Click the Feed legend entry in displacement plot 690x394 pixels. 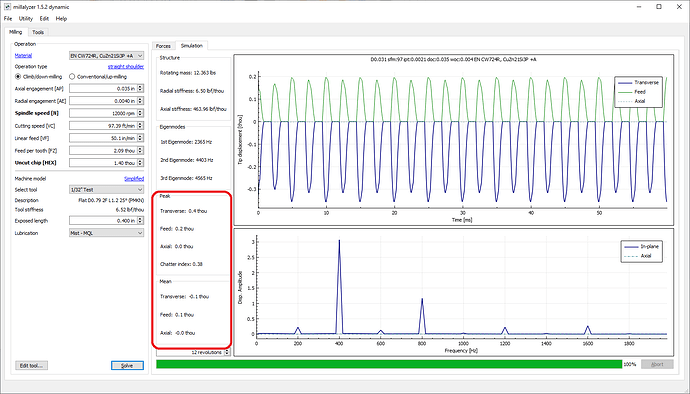point(632,92)
